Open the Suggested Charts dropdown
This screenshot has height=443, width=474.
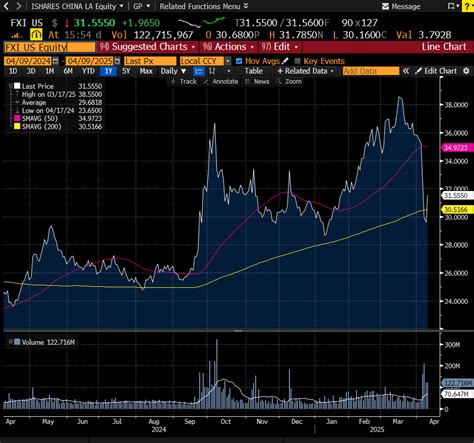click(x=148, y=47)
